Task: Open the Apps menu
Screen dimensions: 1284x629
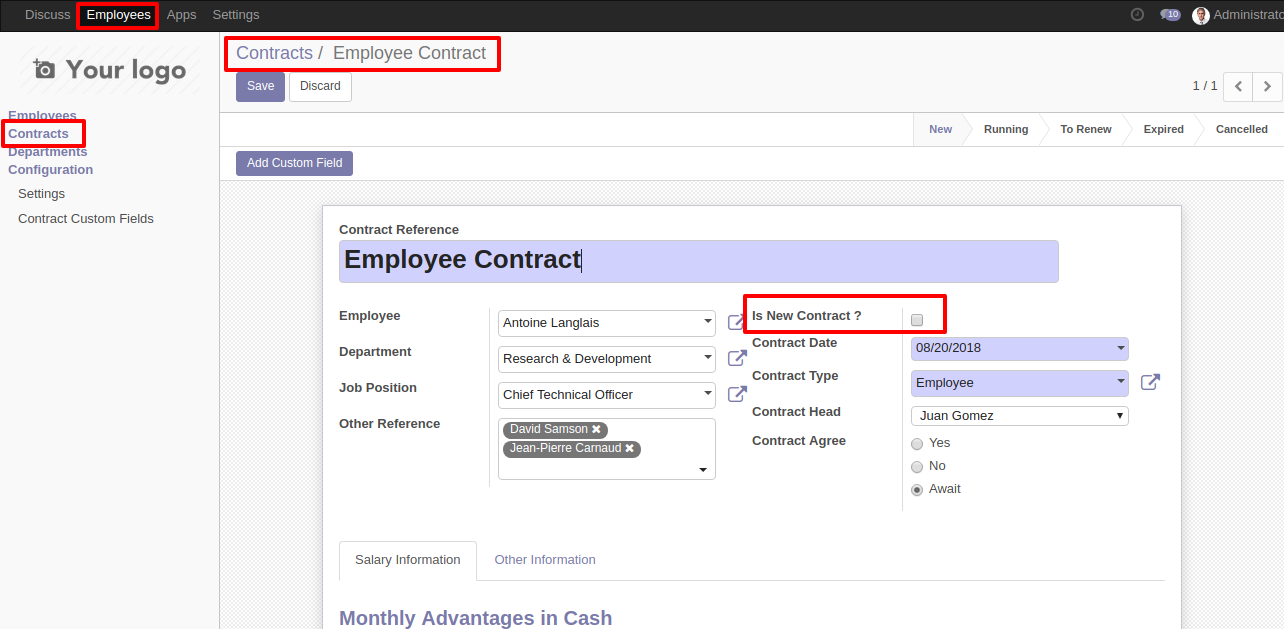Action: coord(182,15)
